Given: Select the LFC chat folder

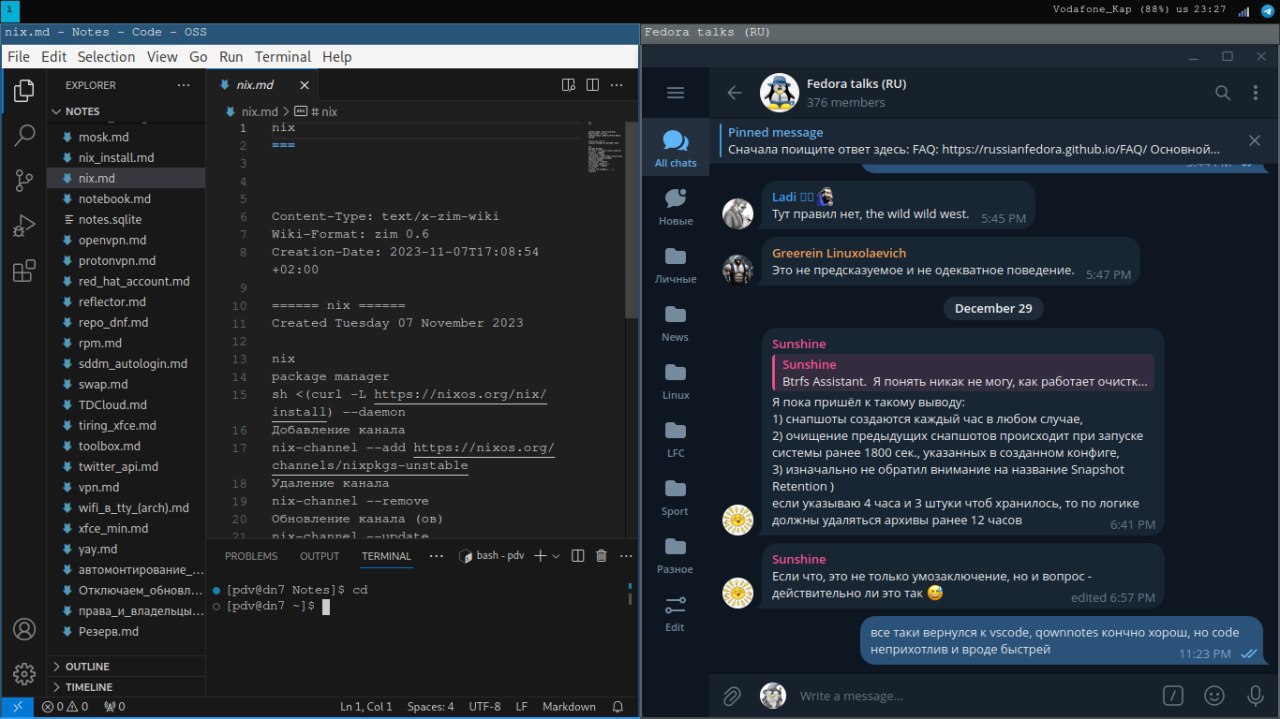Looking at the screenshot, I should [675, 438].
